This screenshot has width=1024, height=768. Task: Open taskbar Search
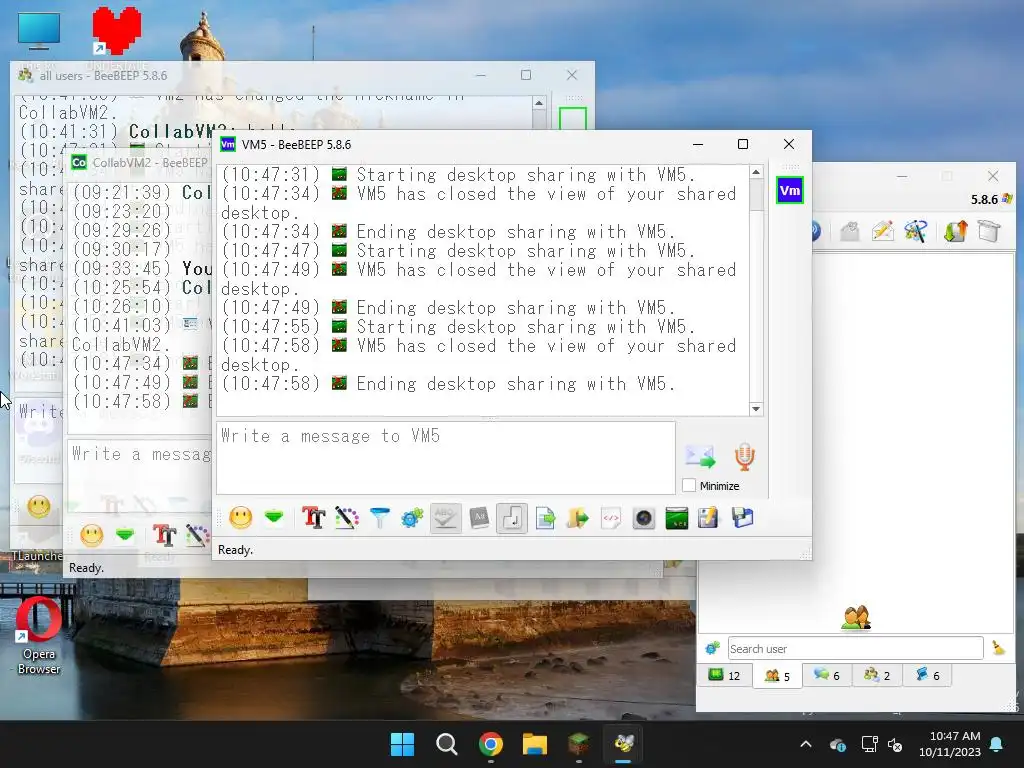pos(447,744)
